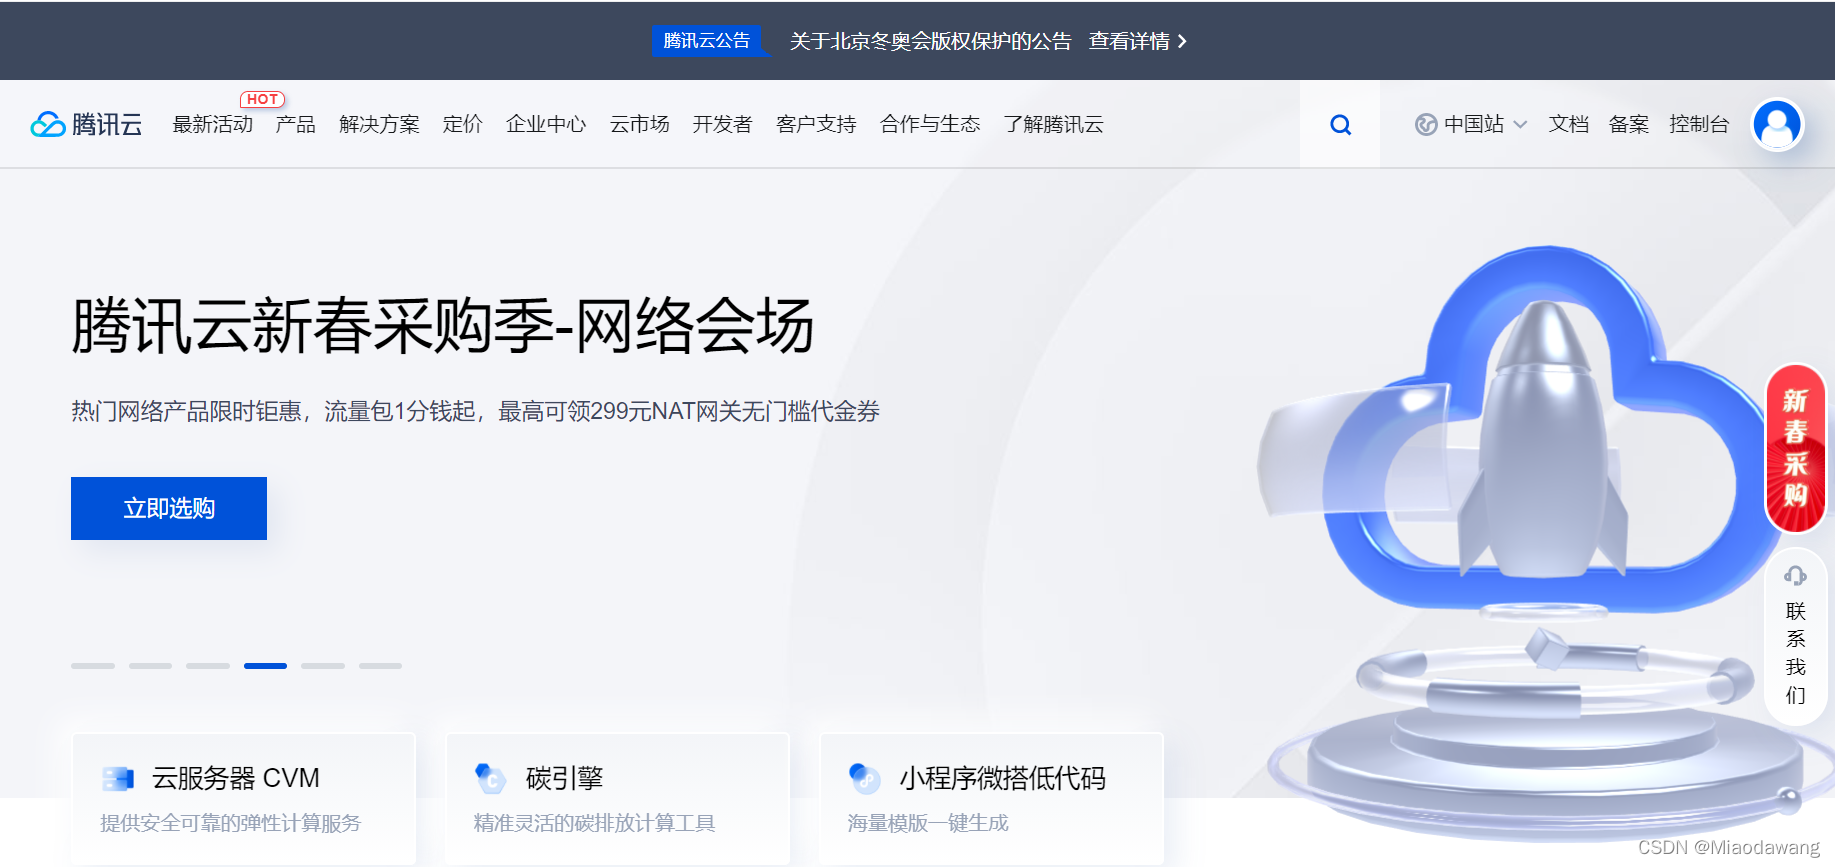Click the banner subtitle about 299元NAT网关

click(x=475, y=411)
